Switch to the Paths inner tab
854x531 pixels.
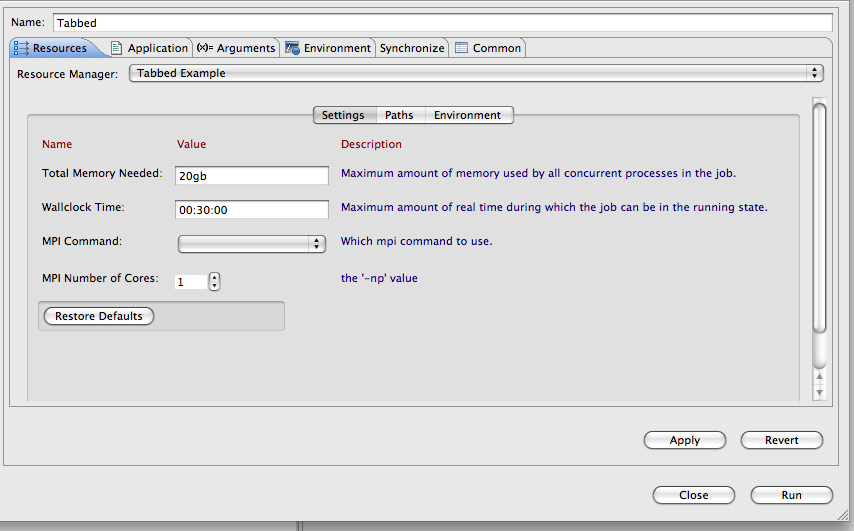click(399, 115)
